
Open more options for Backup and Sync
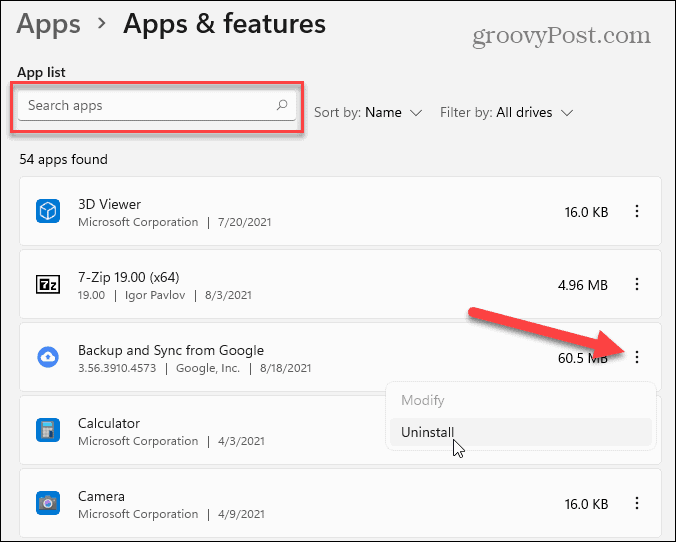pos(637,357)
